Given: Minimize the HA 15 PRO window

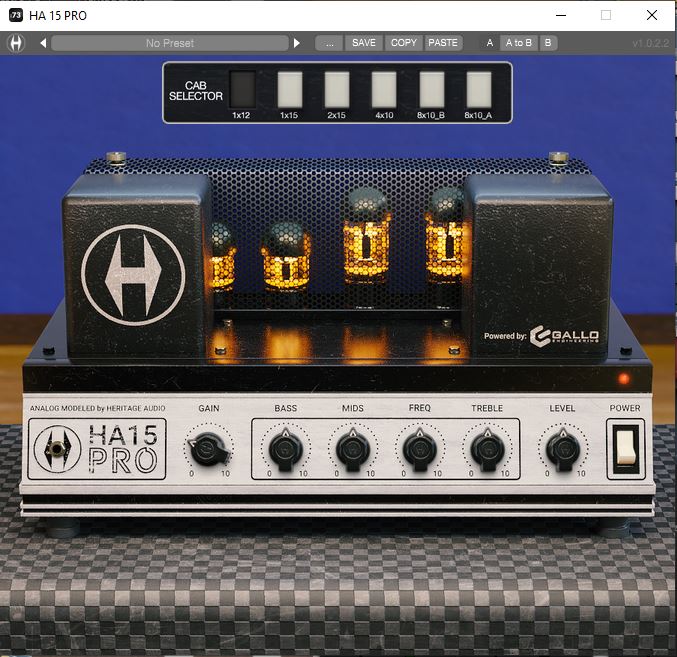Looking at the screenshot, I should tap(561, 15).
